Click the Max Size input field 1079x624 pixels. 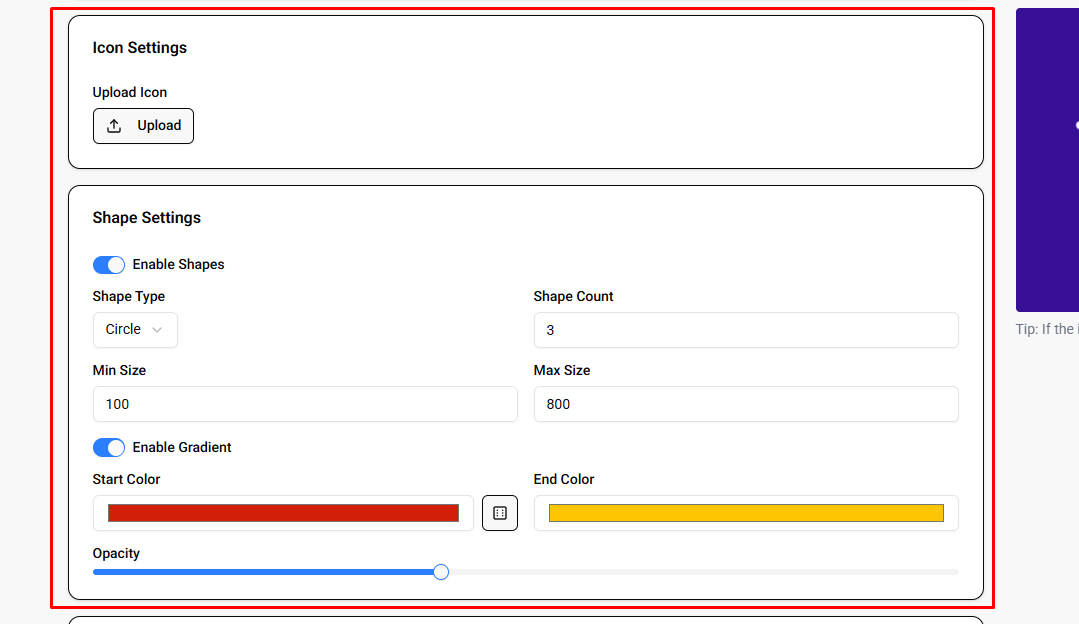pyautogui.click(x=746, y=404)
